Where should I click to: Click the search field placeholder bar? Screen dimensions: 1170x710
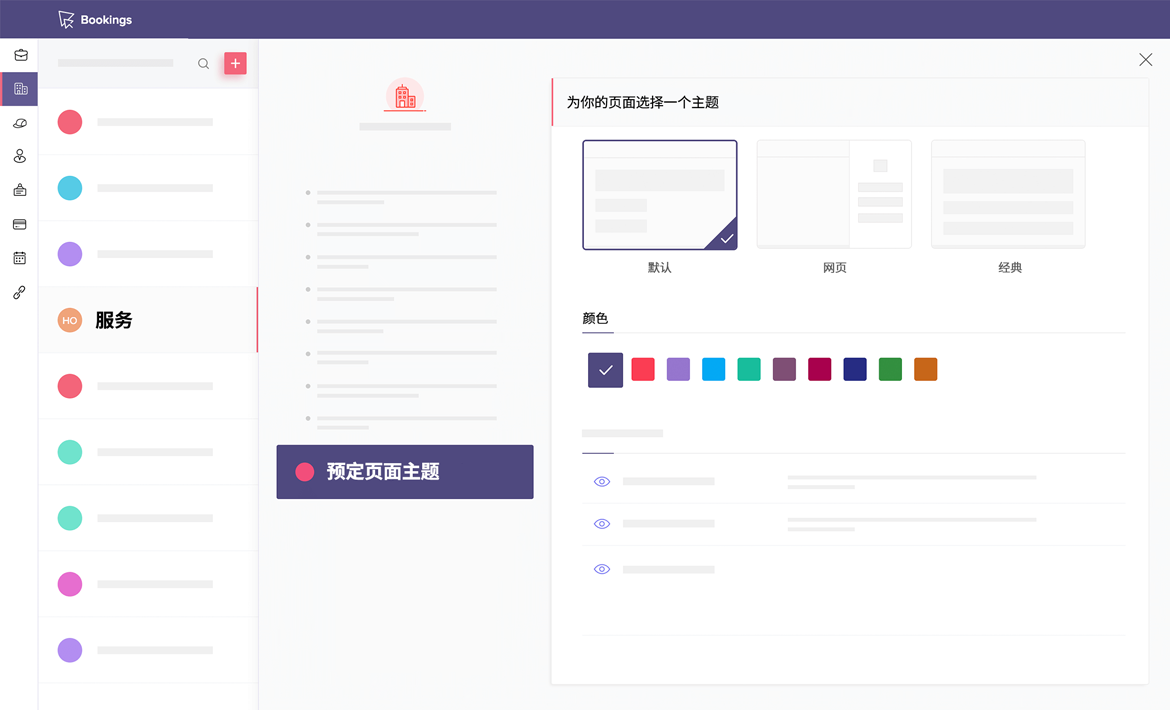point(116,63)
